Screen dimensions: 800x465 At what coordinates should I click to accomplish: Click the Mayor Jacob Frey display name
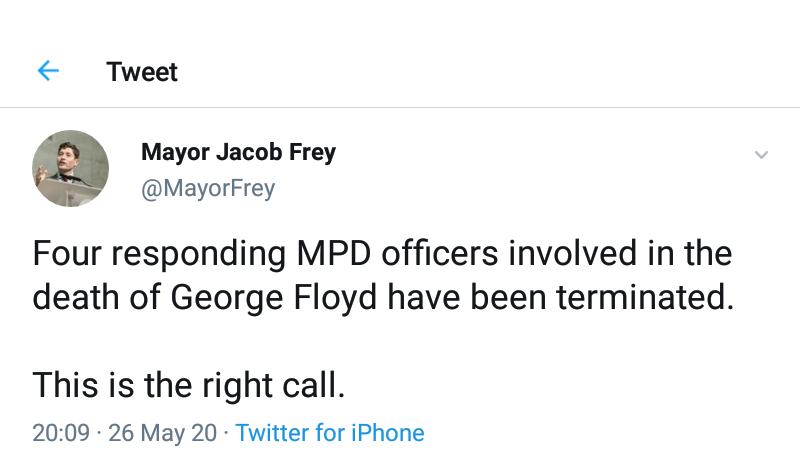coord(238,153)
